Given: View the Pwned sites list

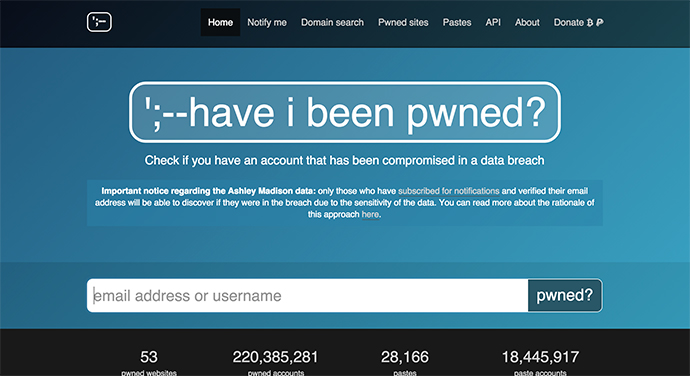Looking at the screenshot, I should pos(403,22).
